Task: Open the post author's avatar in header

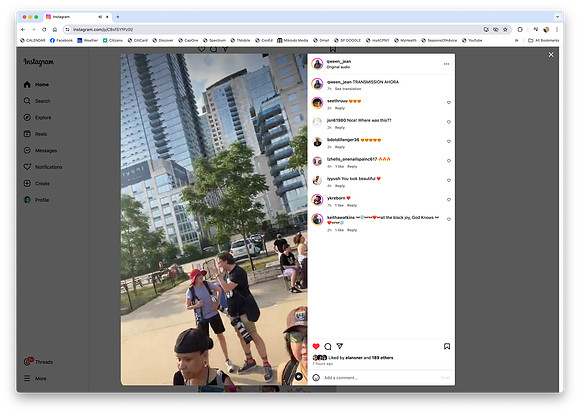Action: coord(317,64)
